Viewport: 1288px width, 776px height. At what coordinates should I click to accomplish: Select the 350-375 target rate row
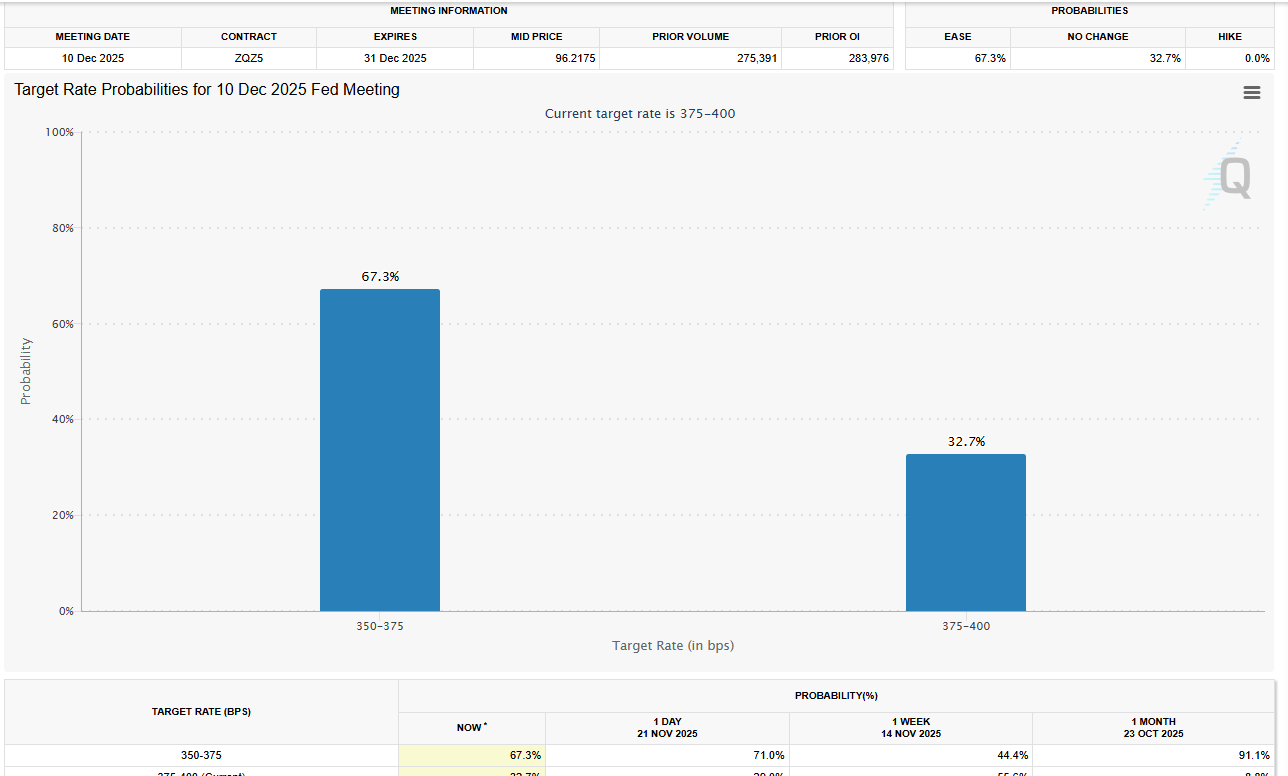click(x=201, y=755)
